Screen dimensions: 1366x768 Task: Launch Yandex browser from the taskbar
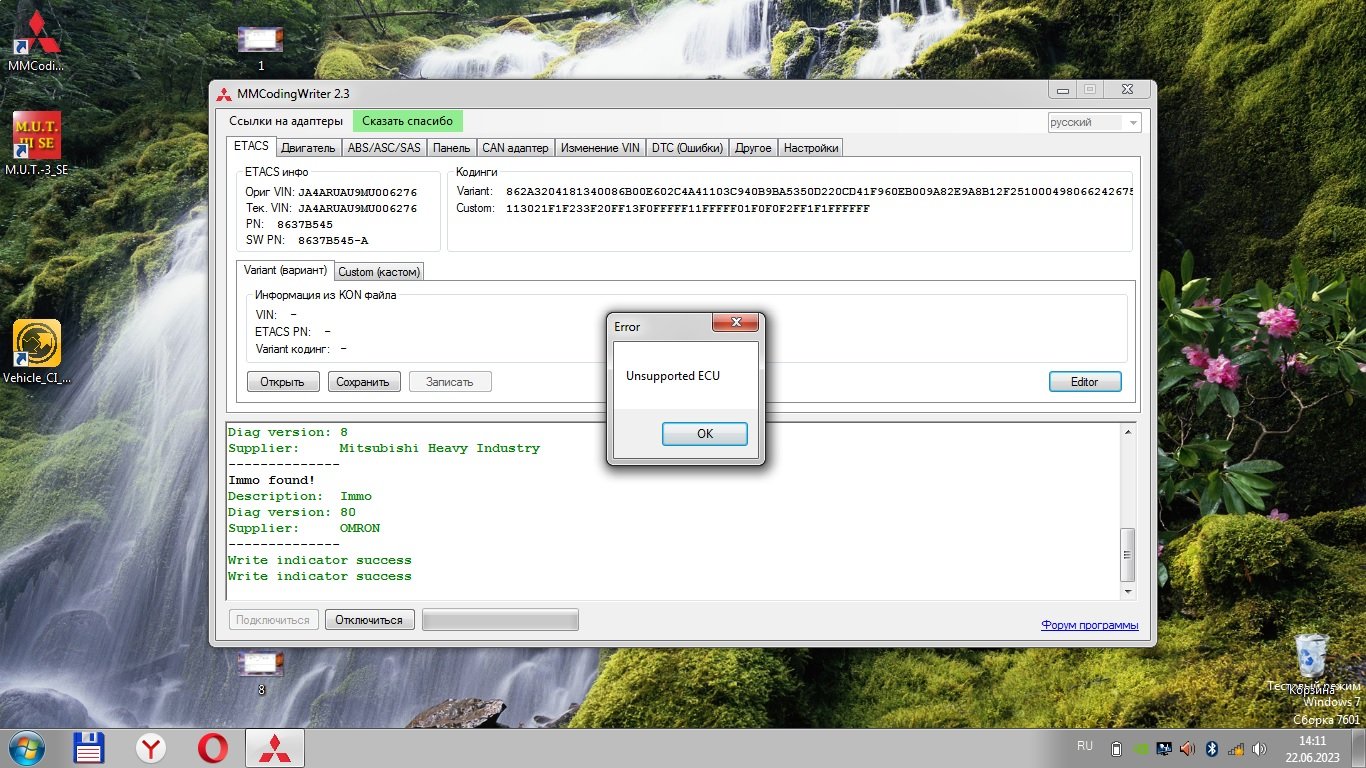151,748
